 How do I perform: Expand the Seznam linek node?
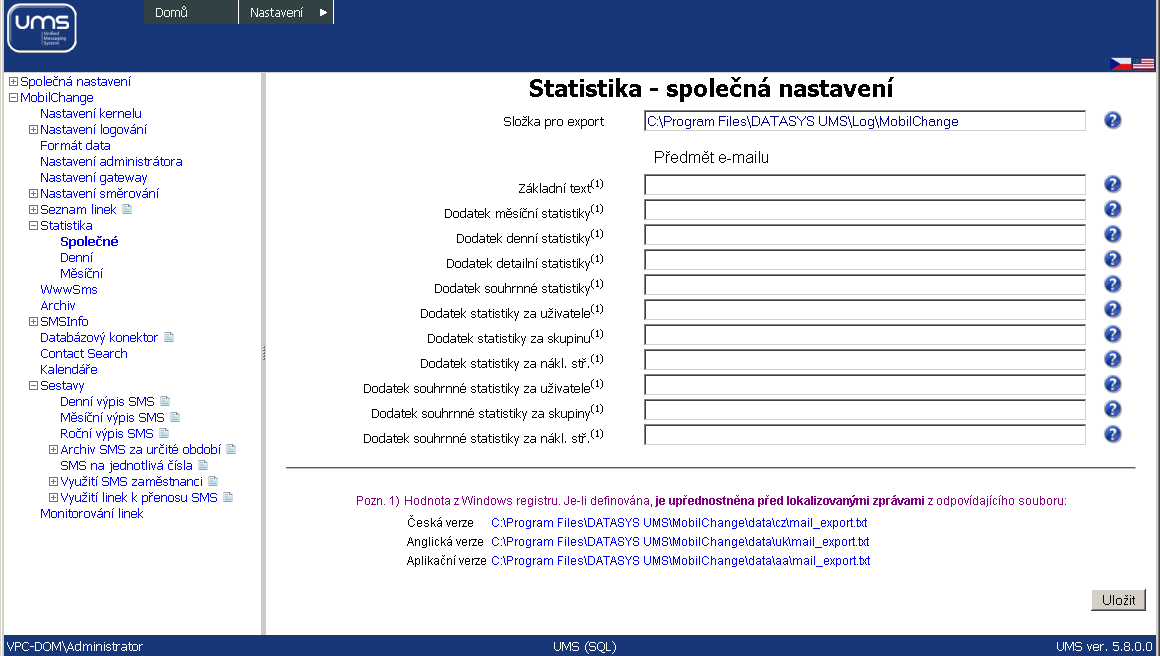tap(33, 209)
